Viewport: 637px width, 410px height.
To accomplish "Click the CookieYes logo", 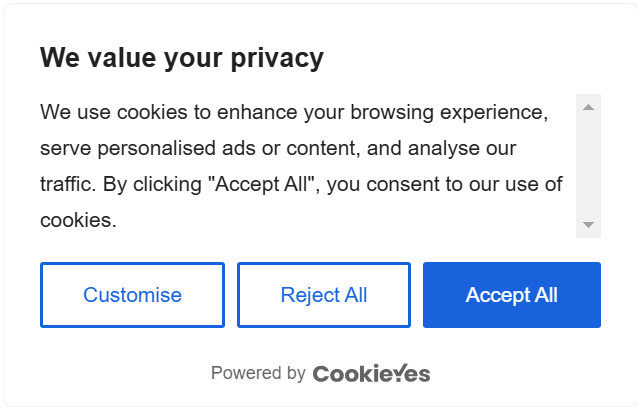I will click(371, 374).
